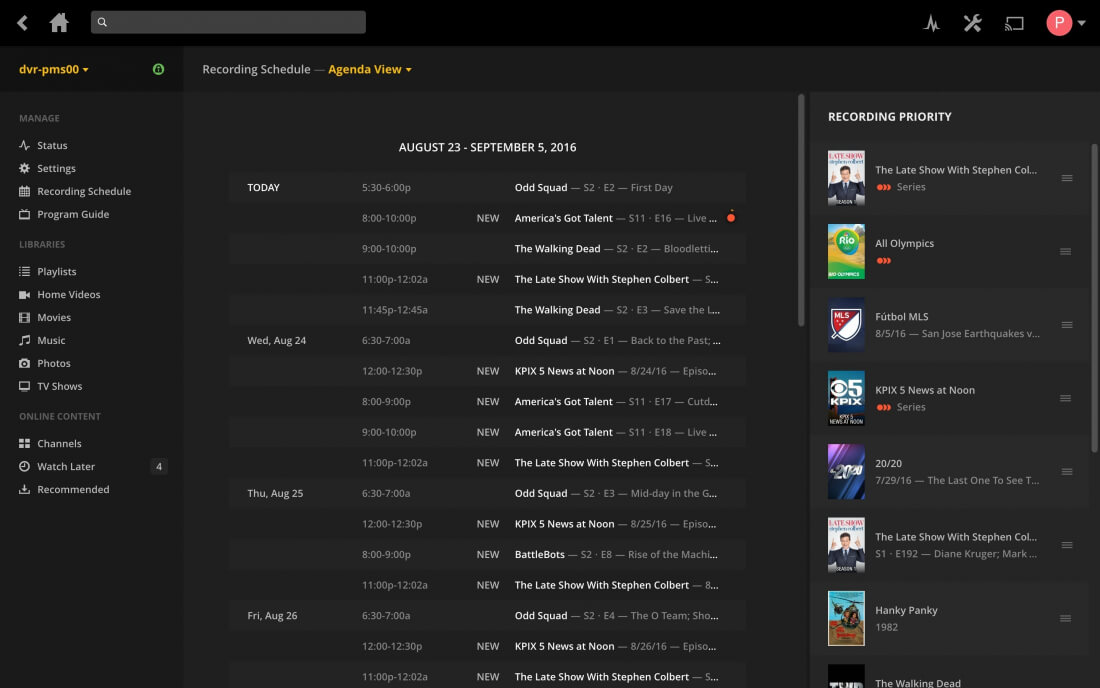Open Watch Later in Online Content
Image resolution: width=1100 pixels, height=688 pixels.
point(66,466)
